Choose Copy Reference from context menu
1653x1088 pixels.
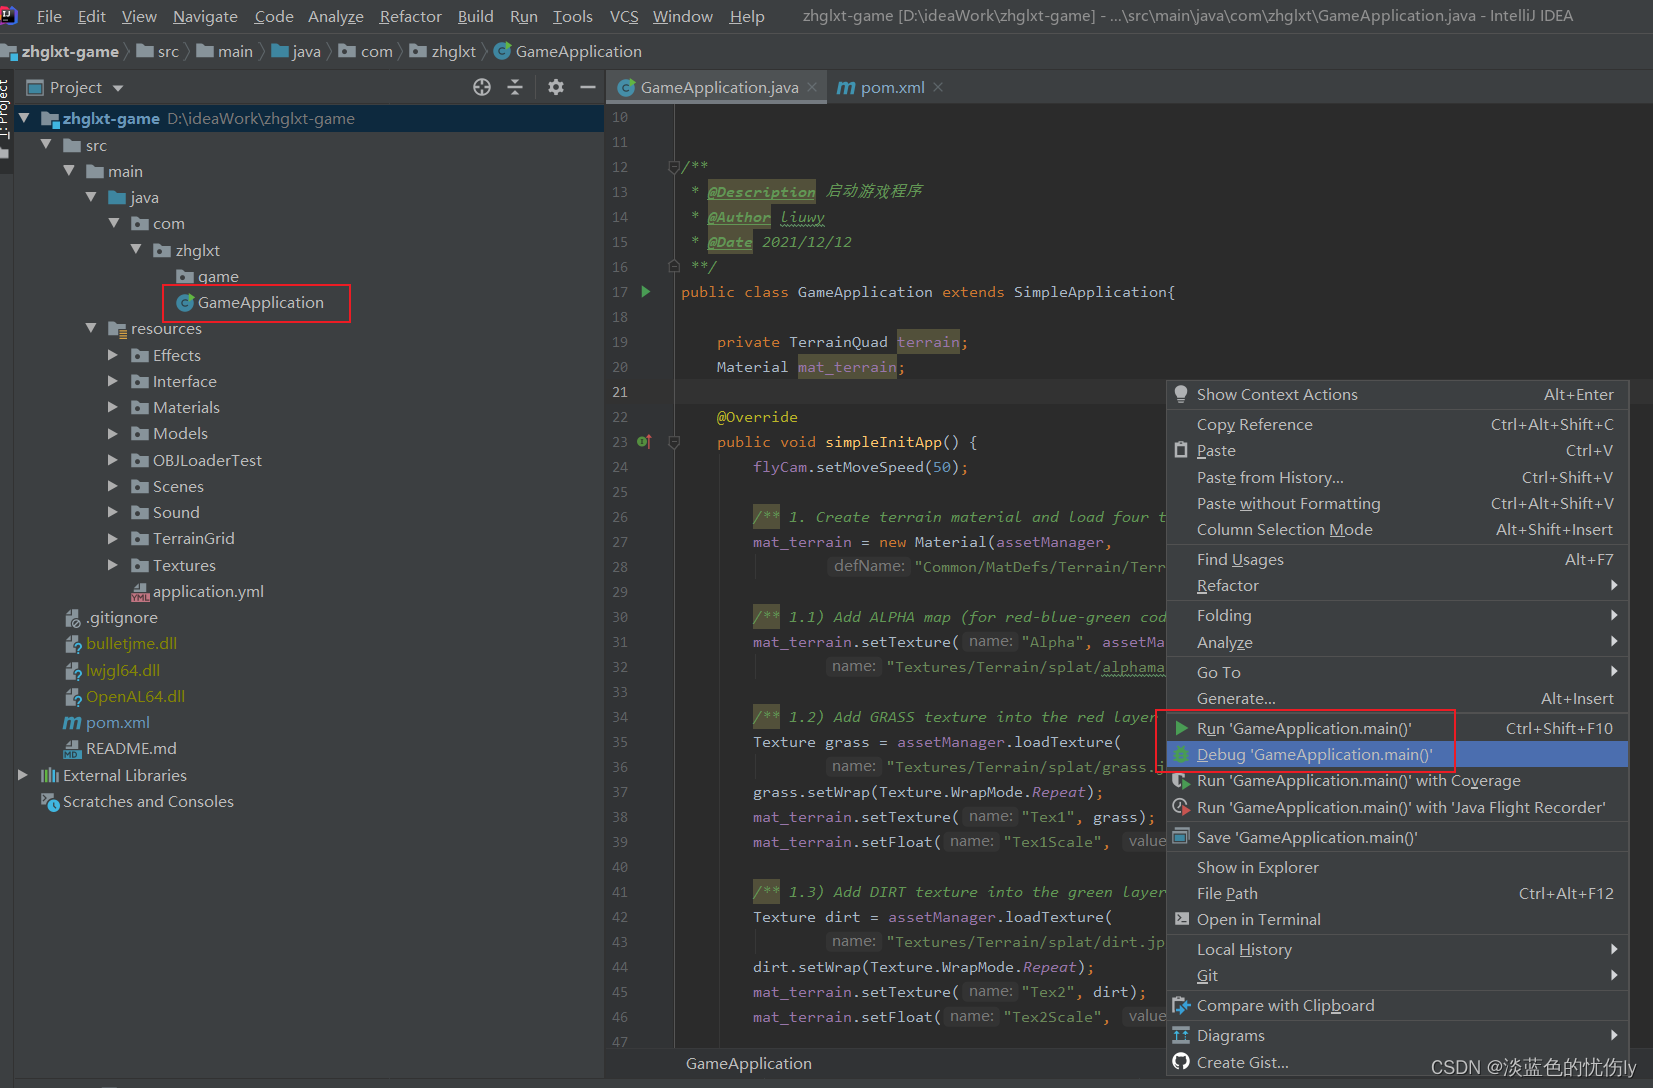pyautogui.click(x=1398, y=424)
